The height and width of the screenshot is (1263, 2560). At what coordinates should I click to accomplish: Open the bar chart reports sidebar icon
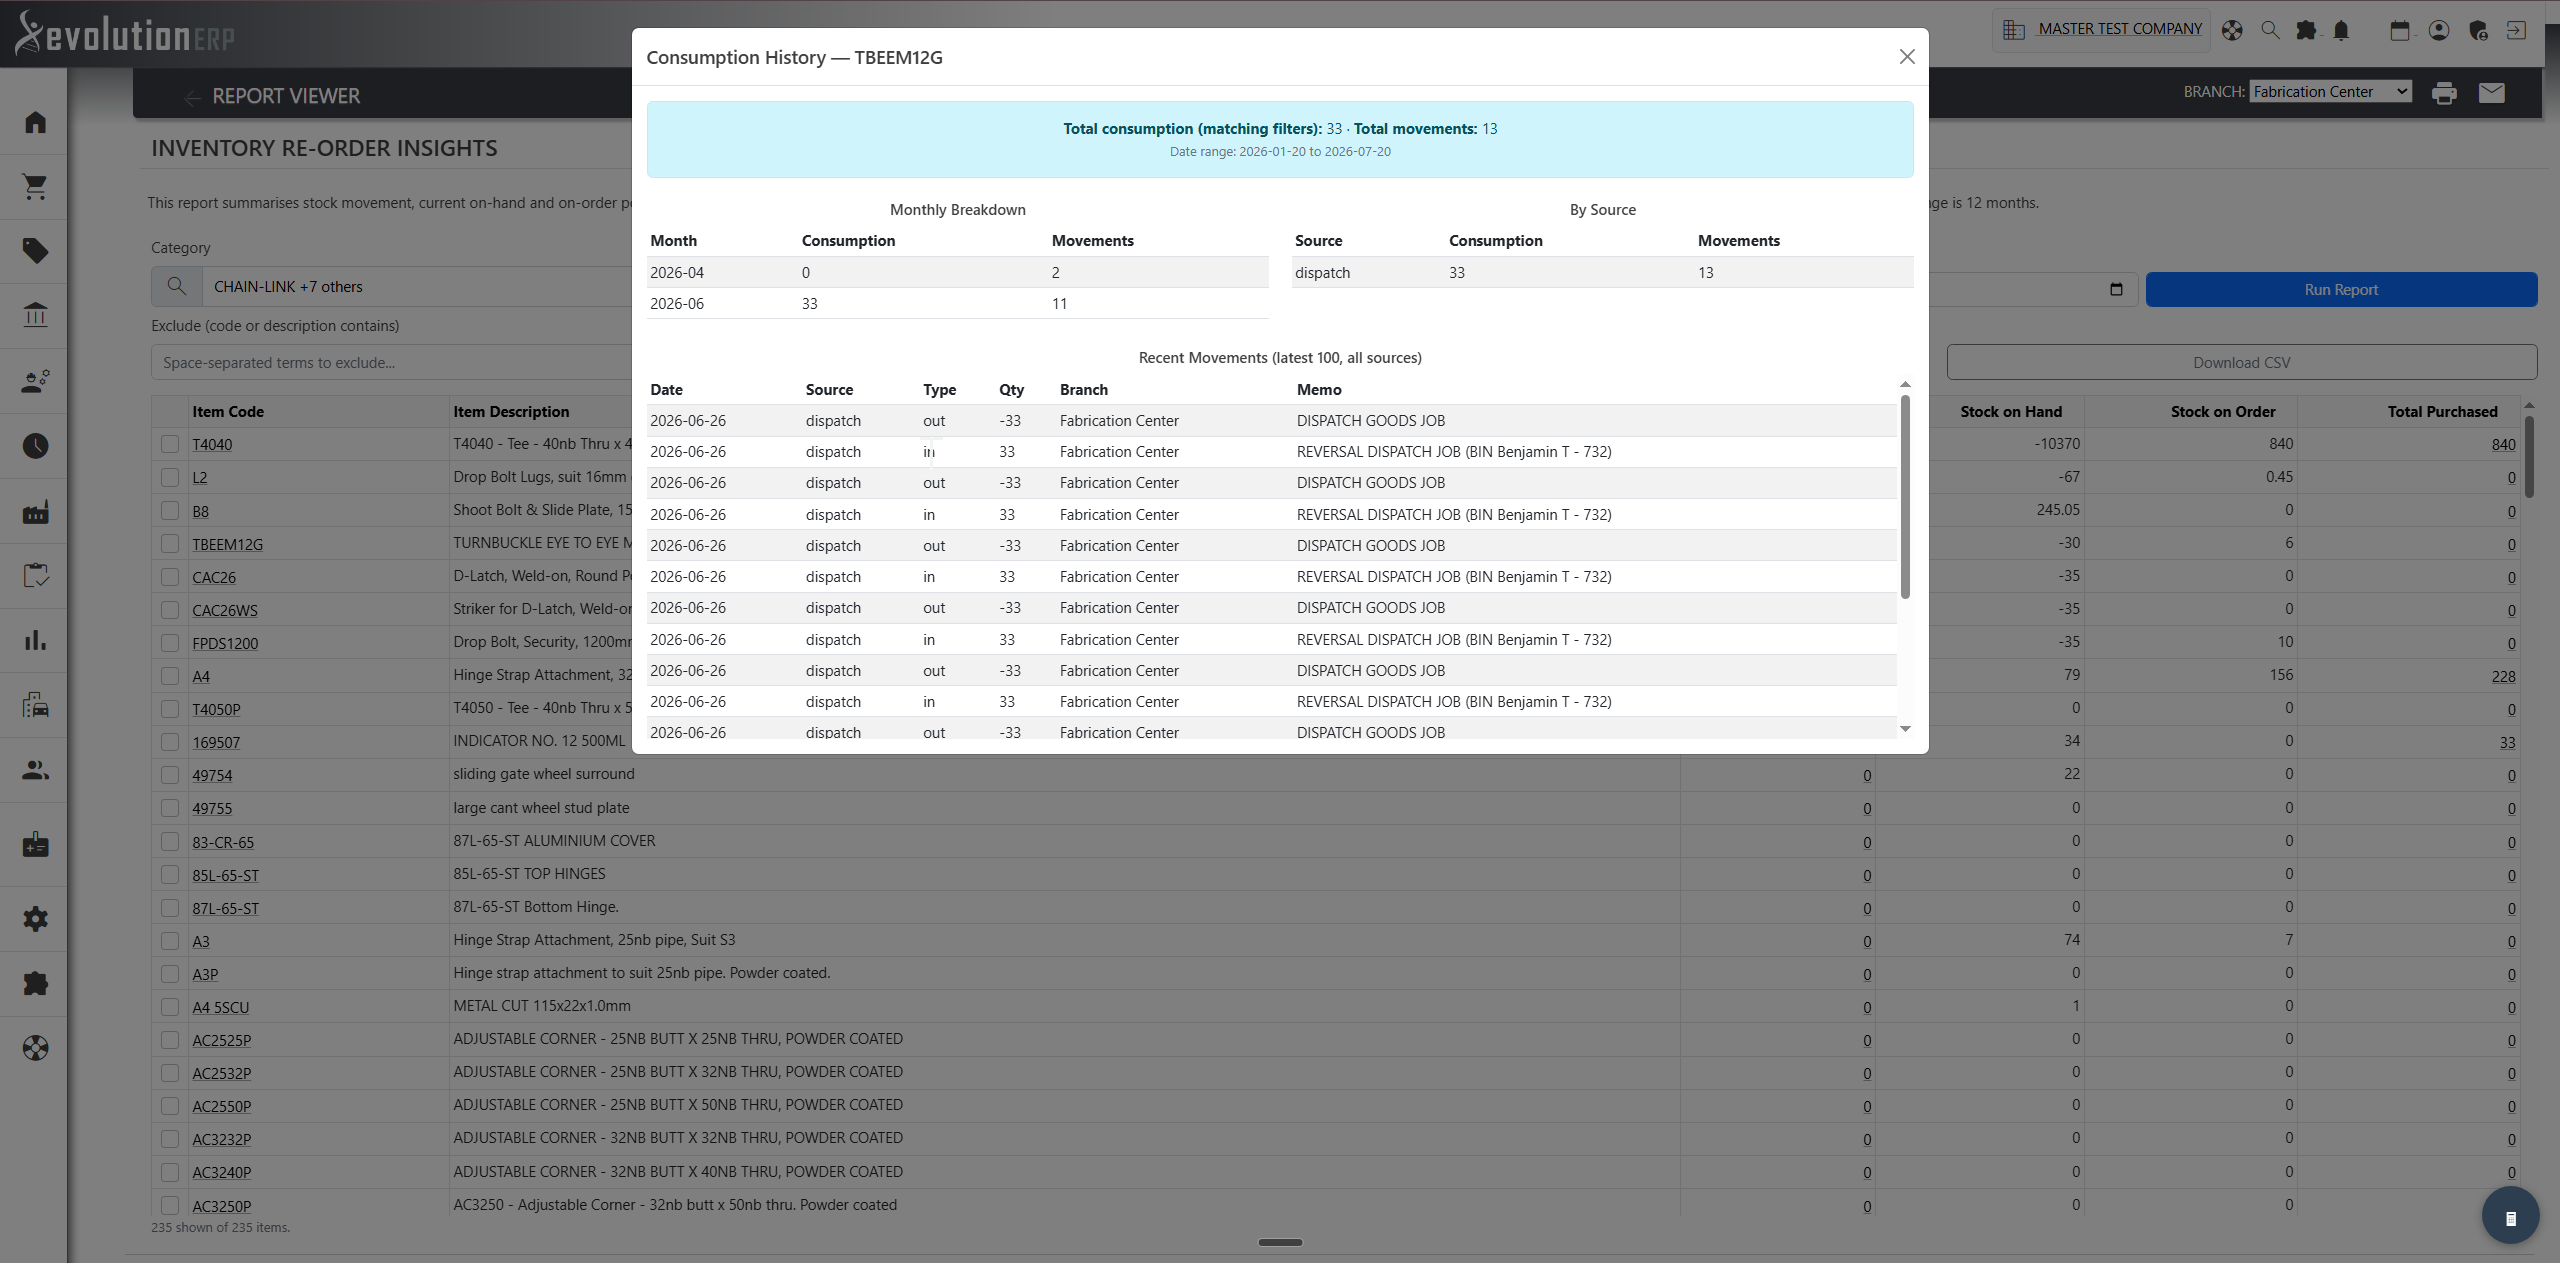point(35,640)
